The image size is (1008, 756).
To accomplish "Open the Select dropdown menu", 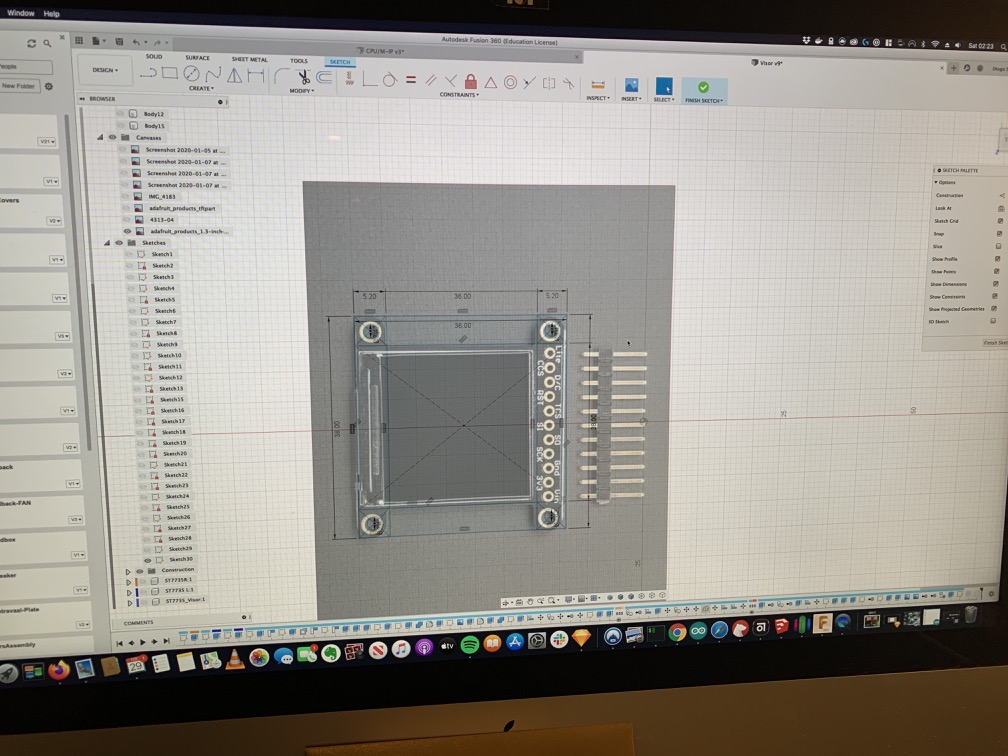I will point(663,100).
